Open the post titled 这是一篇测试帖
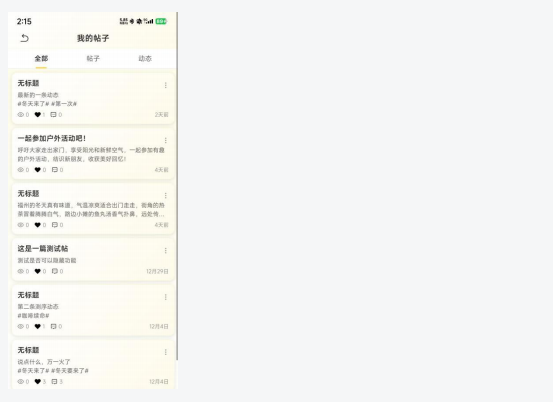553x403 pixels. [x=43, y=249]
